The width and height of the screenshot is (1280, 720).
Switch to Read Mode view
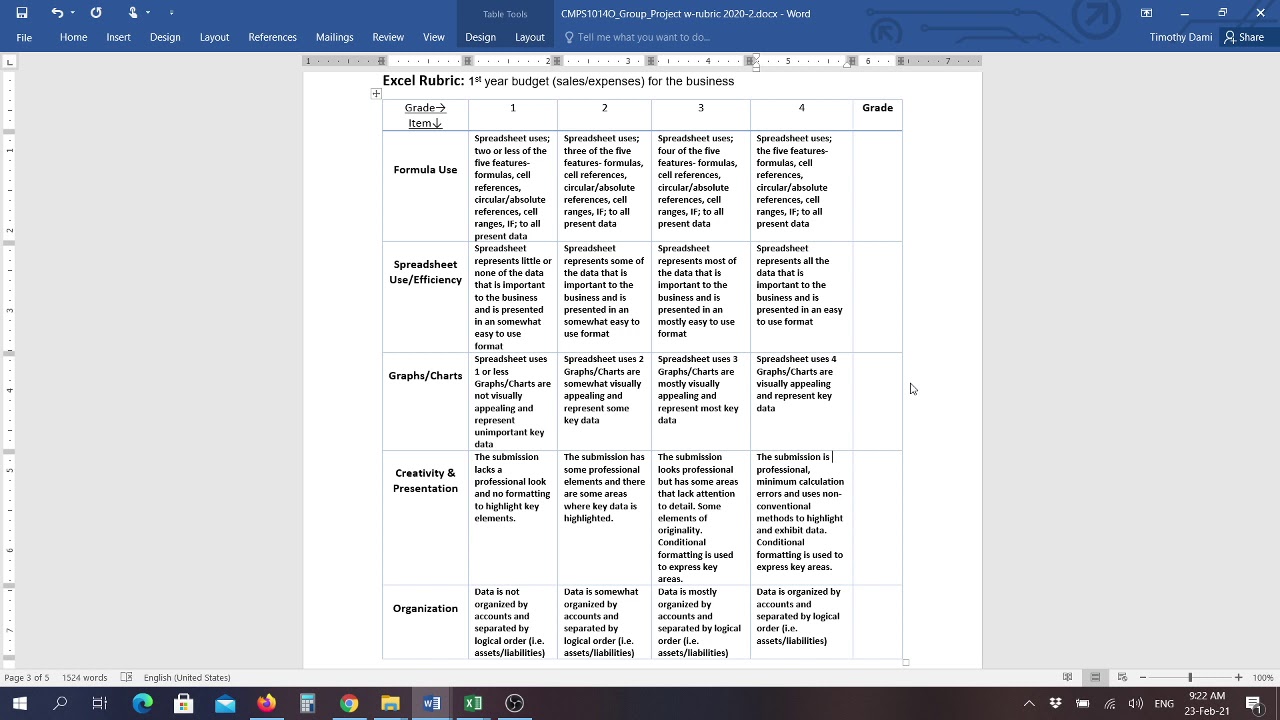[1067, 677]
